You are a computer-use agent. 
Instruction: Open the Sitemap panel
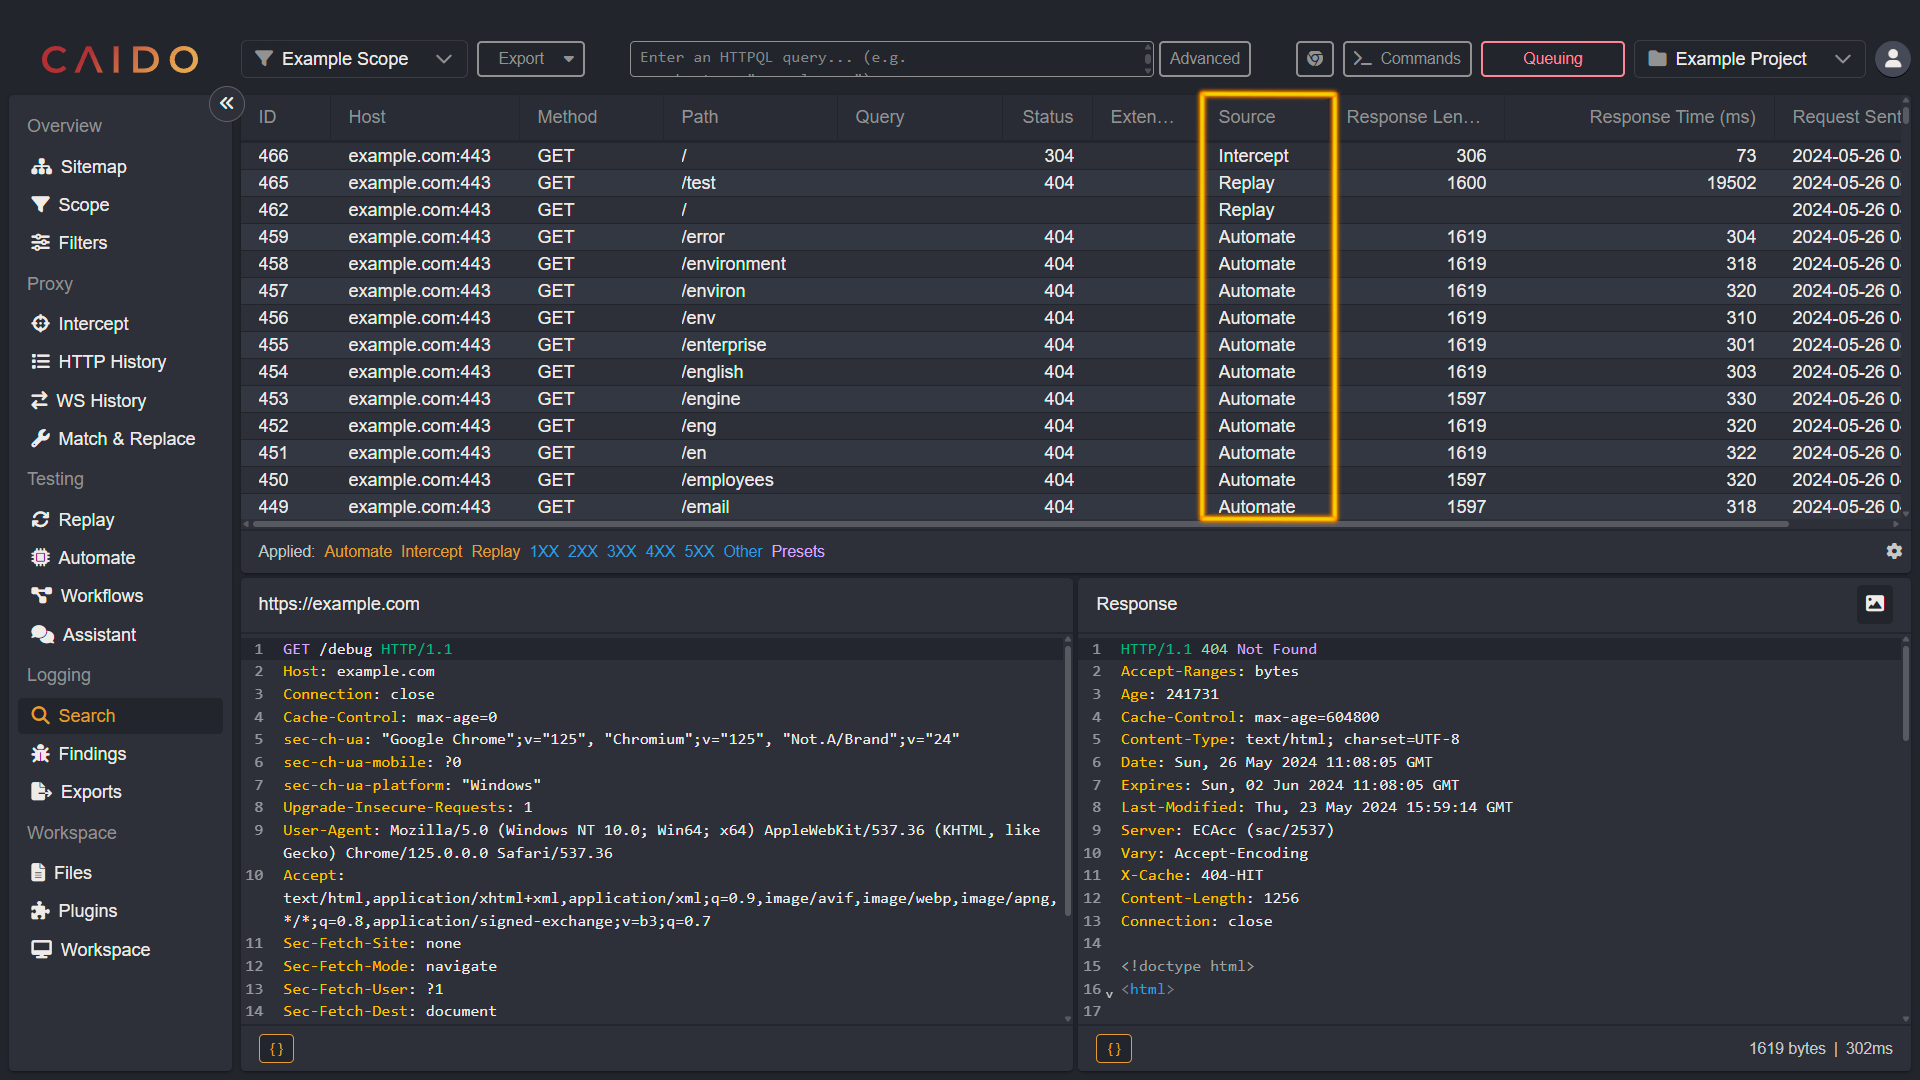coord(95,165)
